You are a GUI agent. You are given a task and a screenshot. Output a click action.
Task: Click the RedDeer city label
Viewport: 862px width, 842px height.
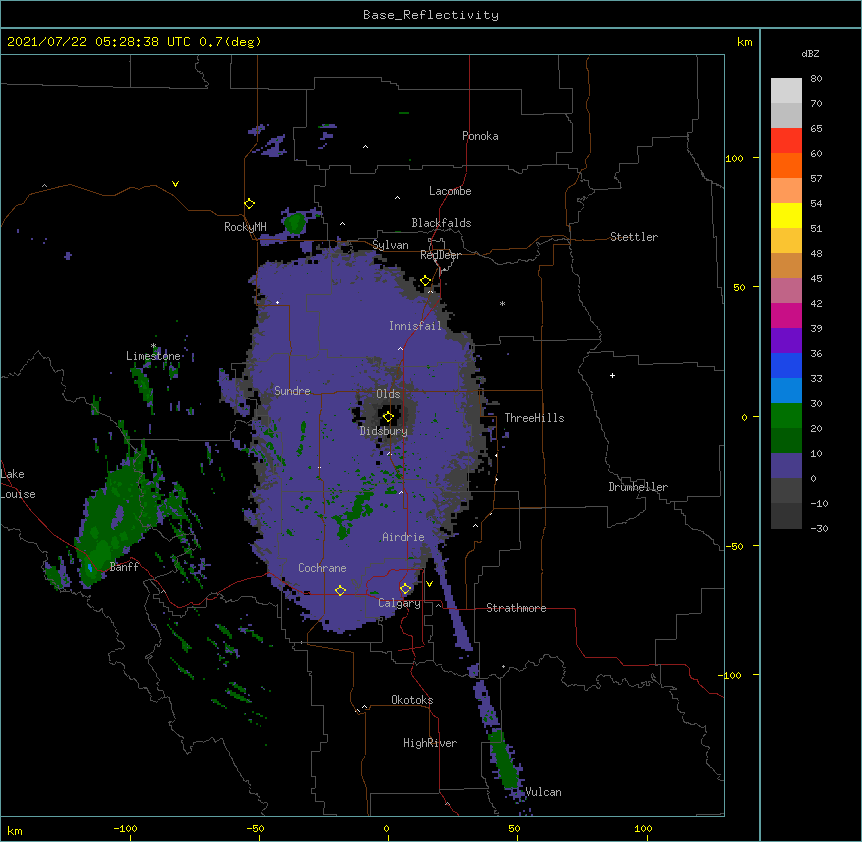point(440,255)
